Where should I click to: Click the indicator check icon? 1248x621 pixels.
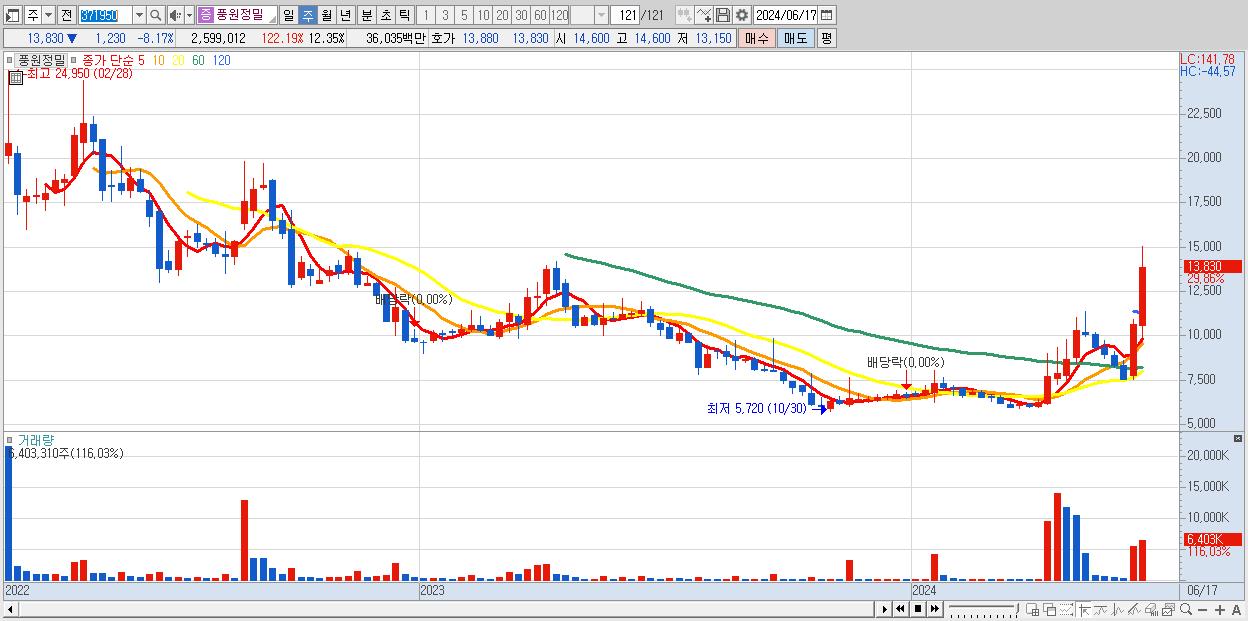click(704, 16)
